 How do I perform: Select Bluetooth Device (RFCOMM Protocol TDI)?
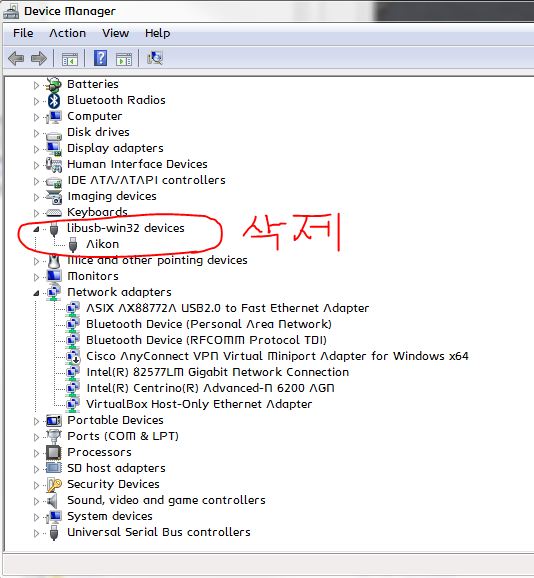click(206, 340)
